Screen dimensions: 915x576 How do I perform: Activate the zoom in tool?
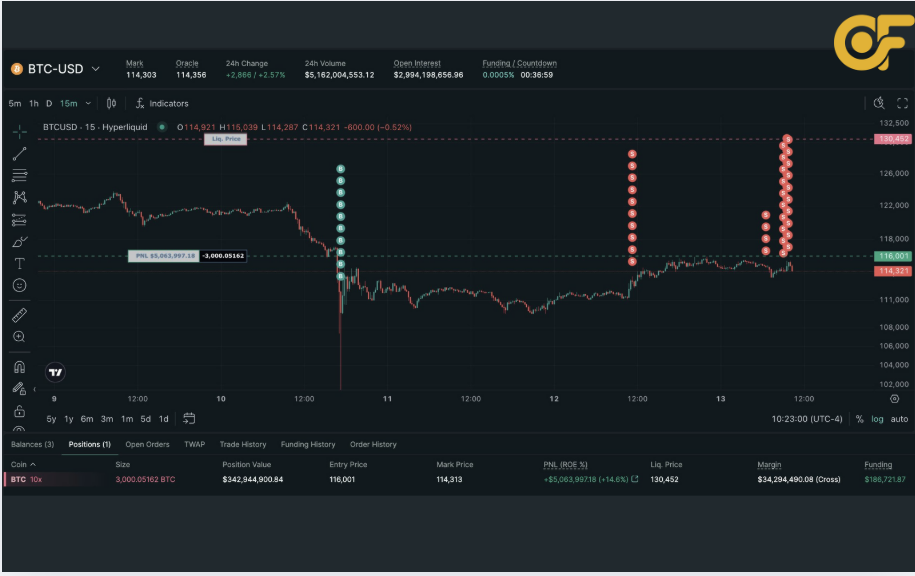point(19,337)
